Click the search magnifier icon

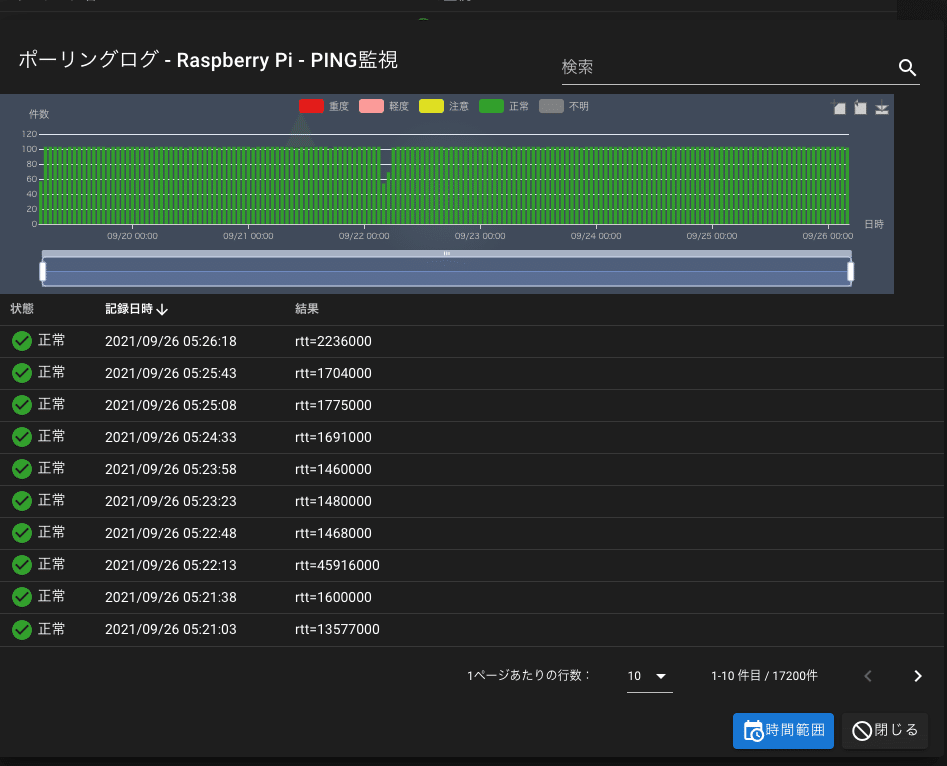[907, 67]
